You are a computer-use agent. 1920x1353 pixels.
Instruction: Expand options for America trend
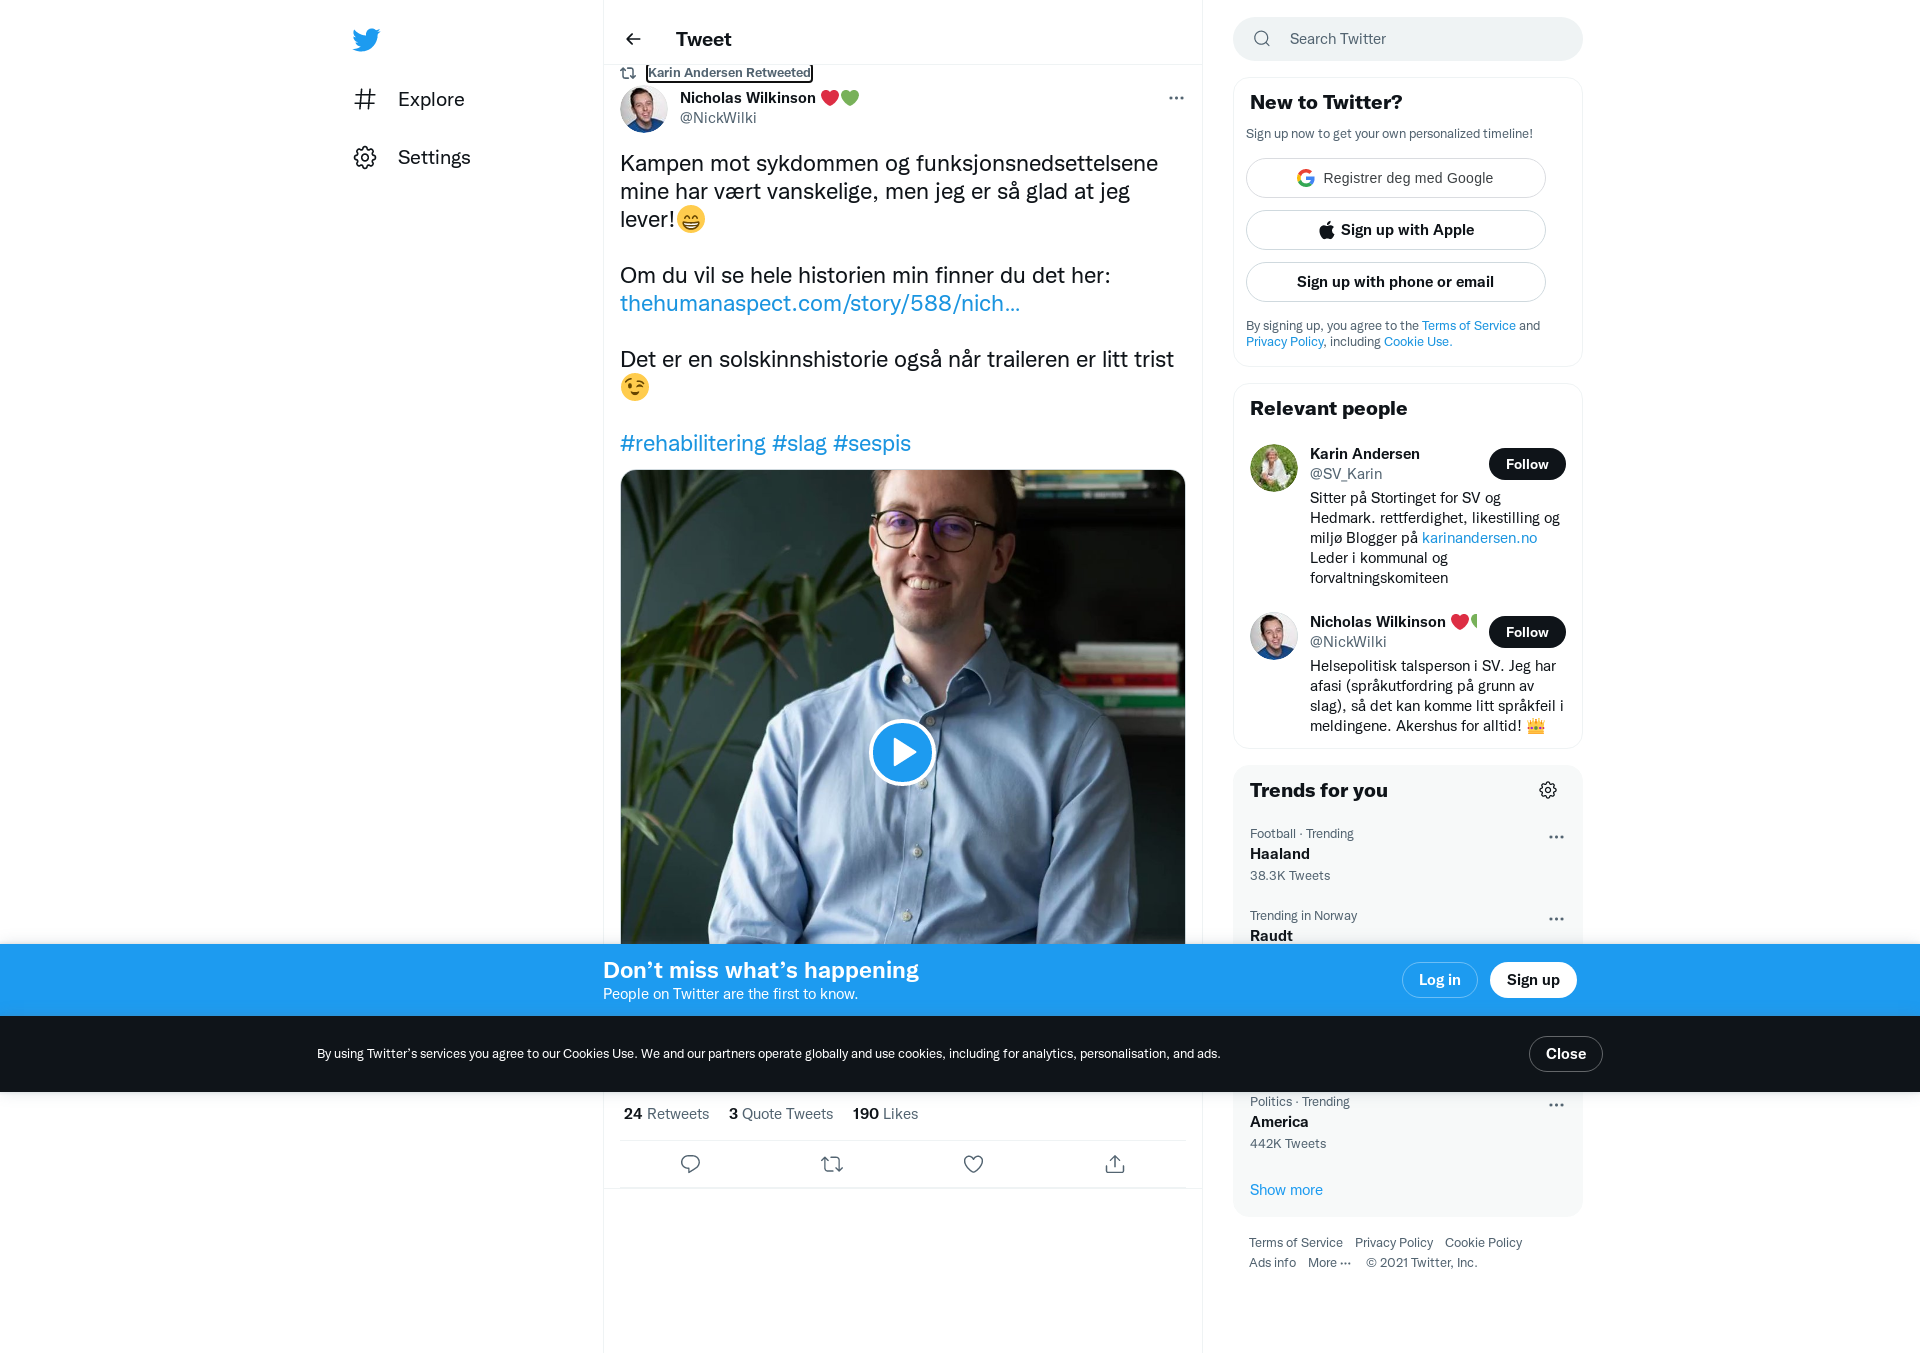click(x=1556, y=1105)
